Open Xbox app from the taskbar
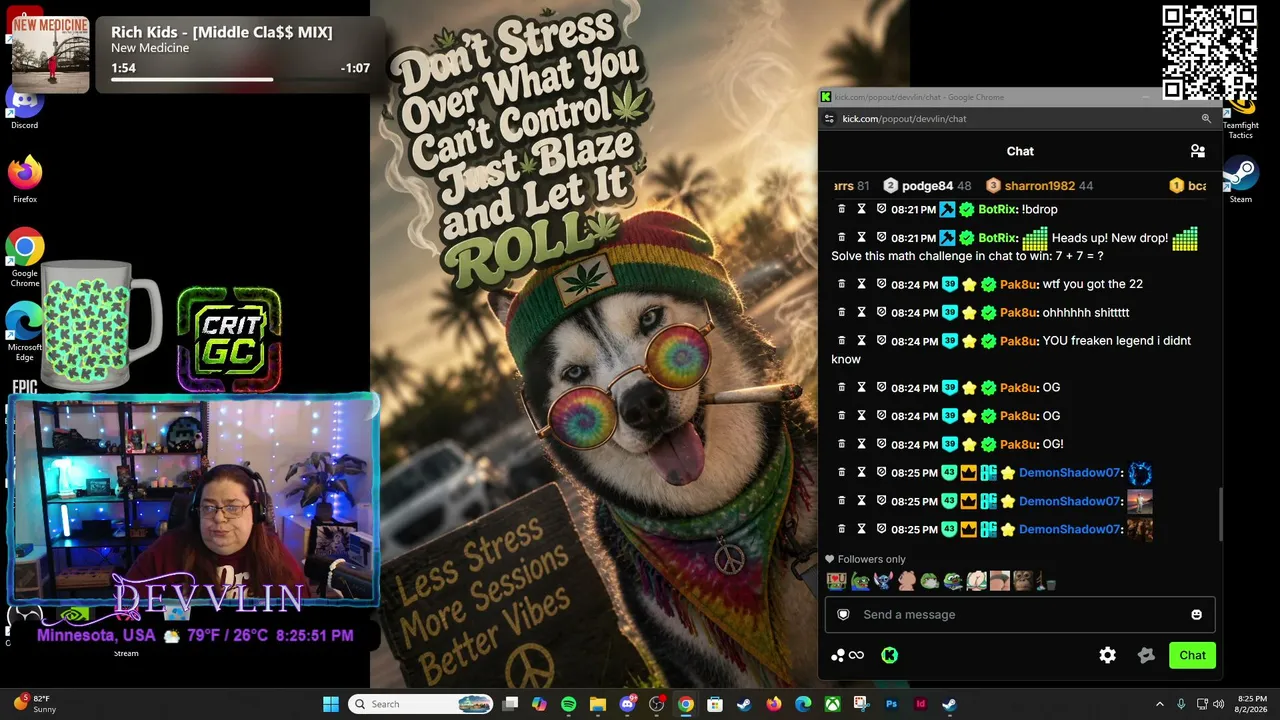 click(832, 704)
